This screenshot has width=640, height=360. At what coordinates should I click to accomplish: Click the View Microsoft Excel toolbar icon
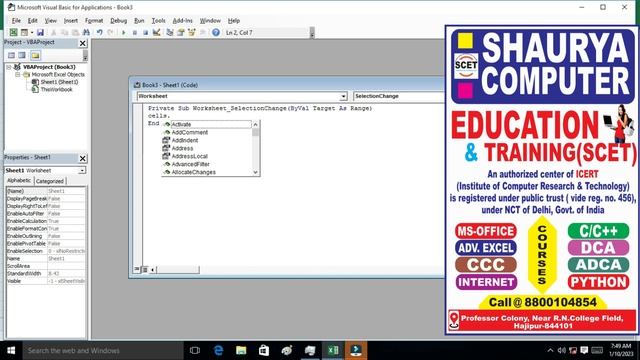coord(13,32)
